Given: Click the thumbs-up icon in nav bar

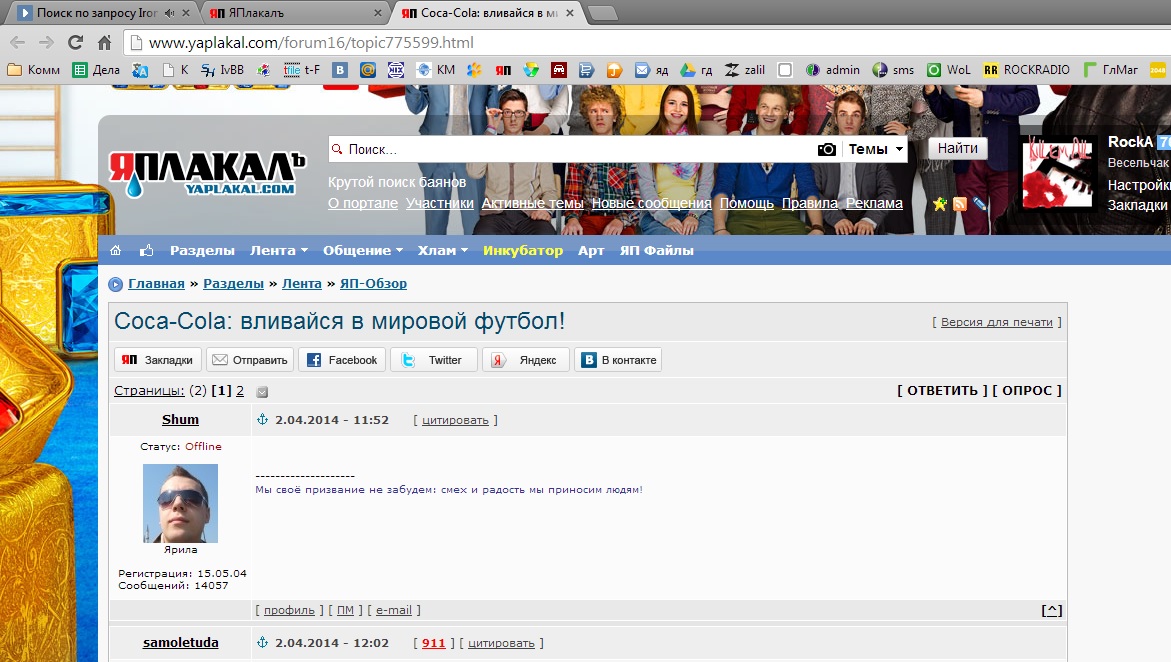Looking at the screenshot, I should pos(146,250).
